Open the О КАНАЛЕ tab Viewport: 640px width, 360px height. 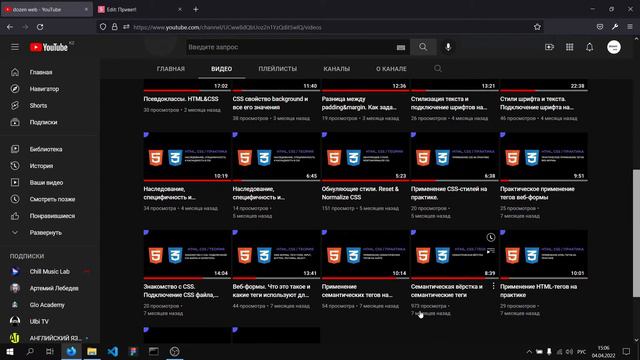(x=391, y=69)
